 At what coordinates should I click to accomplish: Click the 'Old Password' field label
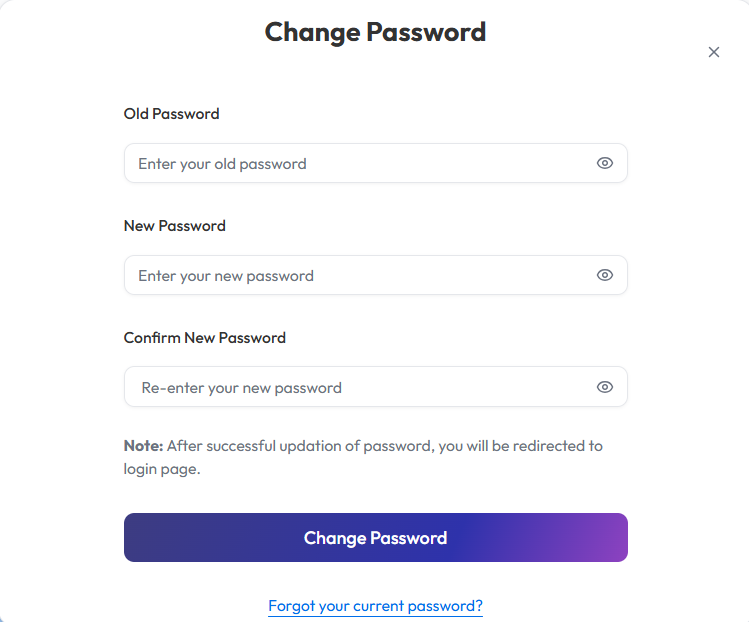pos(171,114)
